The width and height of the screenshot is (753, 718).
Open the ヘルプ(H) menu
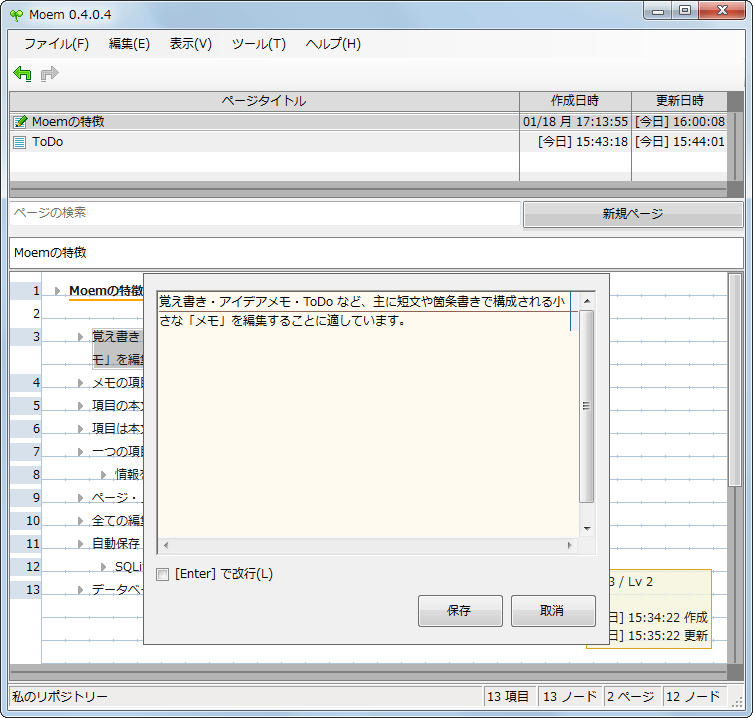click(333, 44)
